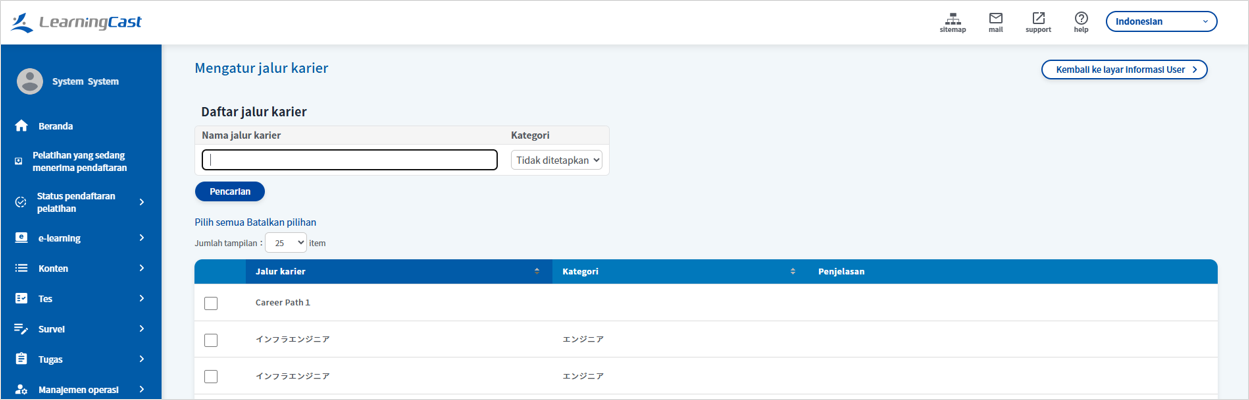This screenshot has height=400, width=1249.
Task: Open the mail icon in header
Action: point(995,19)
